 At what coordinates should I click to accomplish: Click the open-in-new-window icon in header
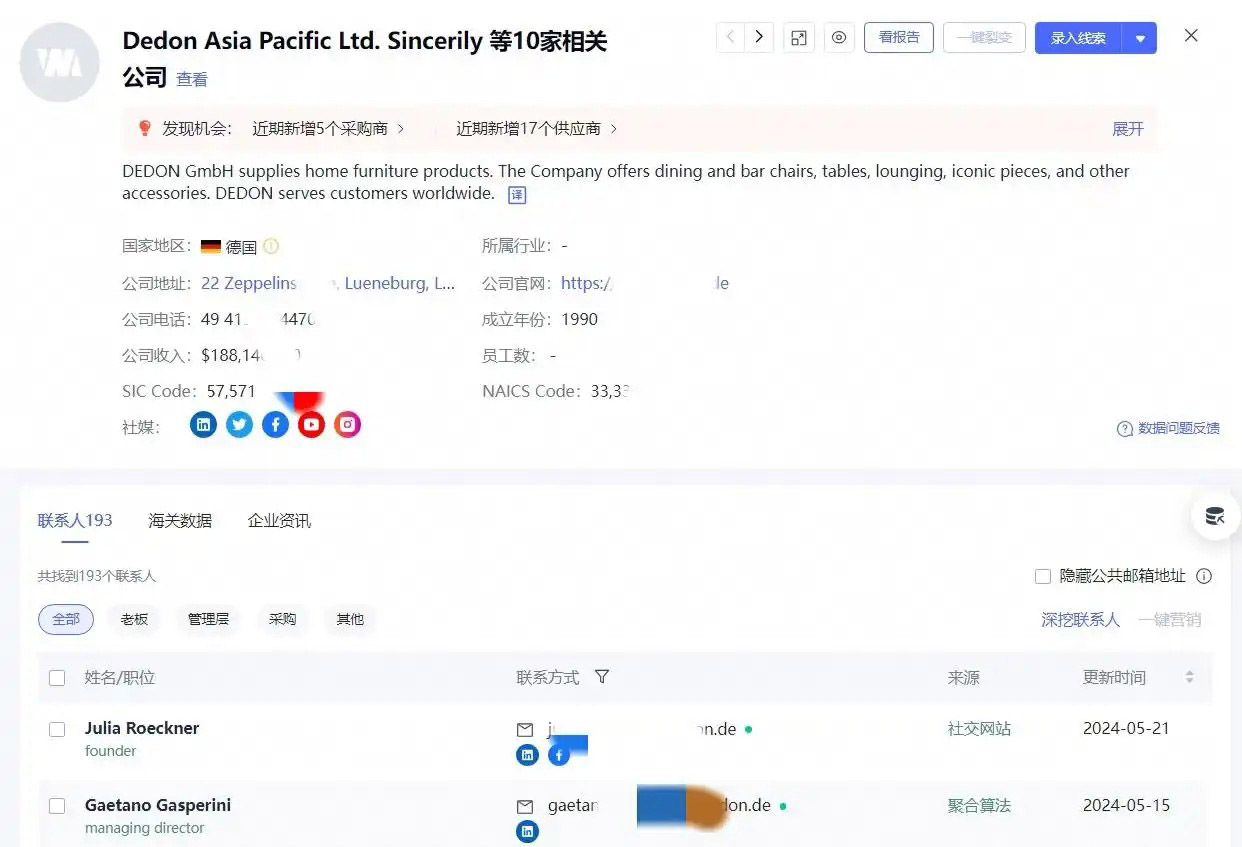tap(798, 38)
